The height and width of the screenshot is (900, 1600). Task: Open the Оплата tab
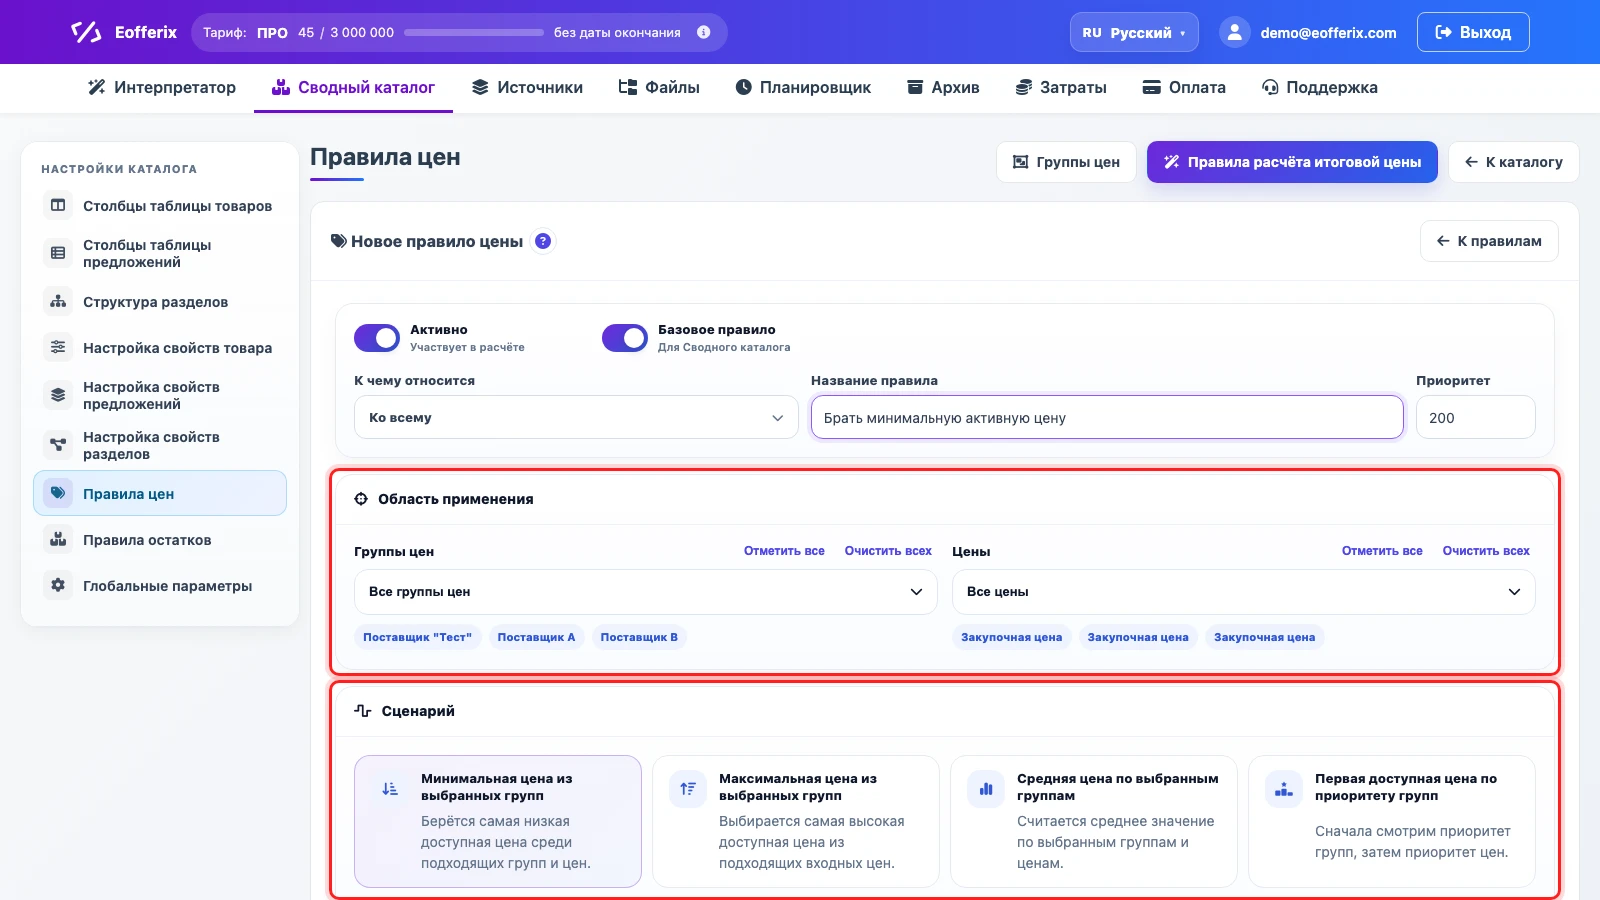coord(1184,87)
